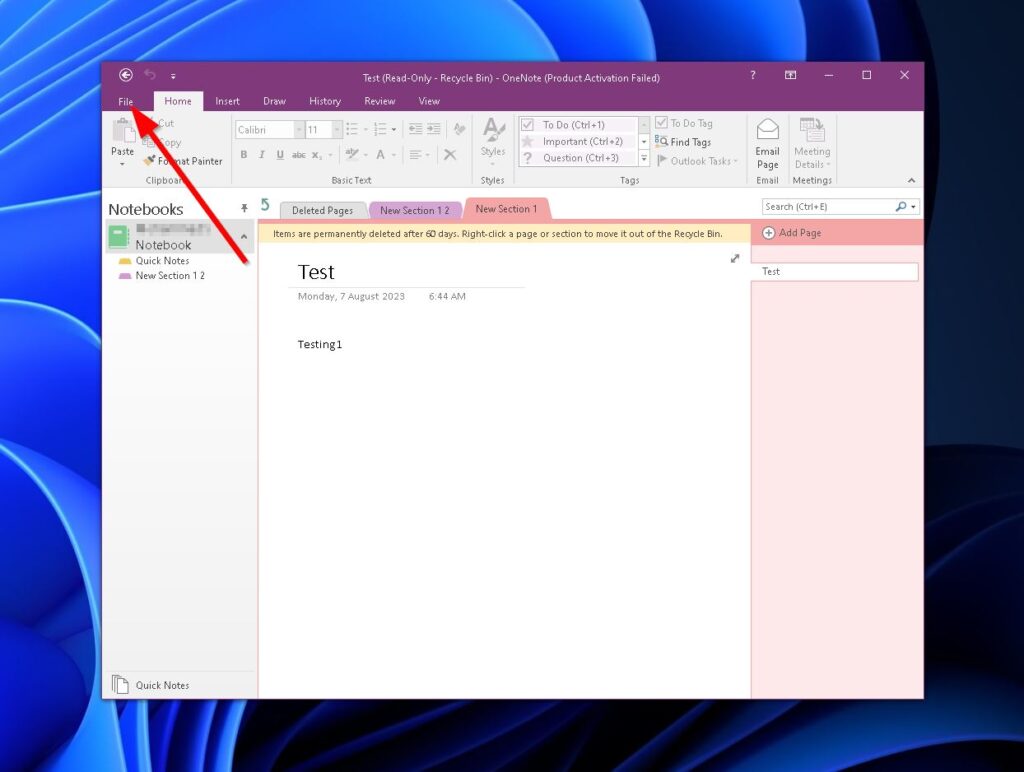Apply italic formatting
The height and width of the screenshot is (772, 1024).
(262, 155)
